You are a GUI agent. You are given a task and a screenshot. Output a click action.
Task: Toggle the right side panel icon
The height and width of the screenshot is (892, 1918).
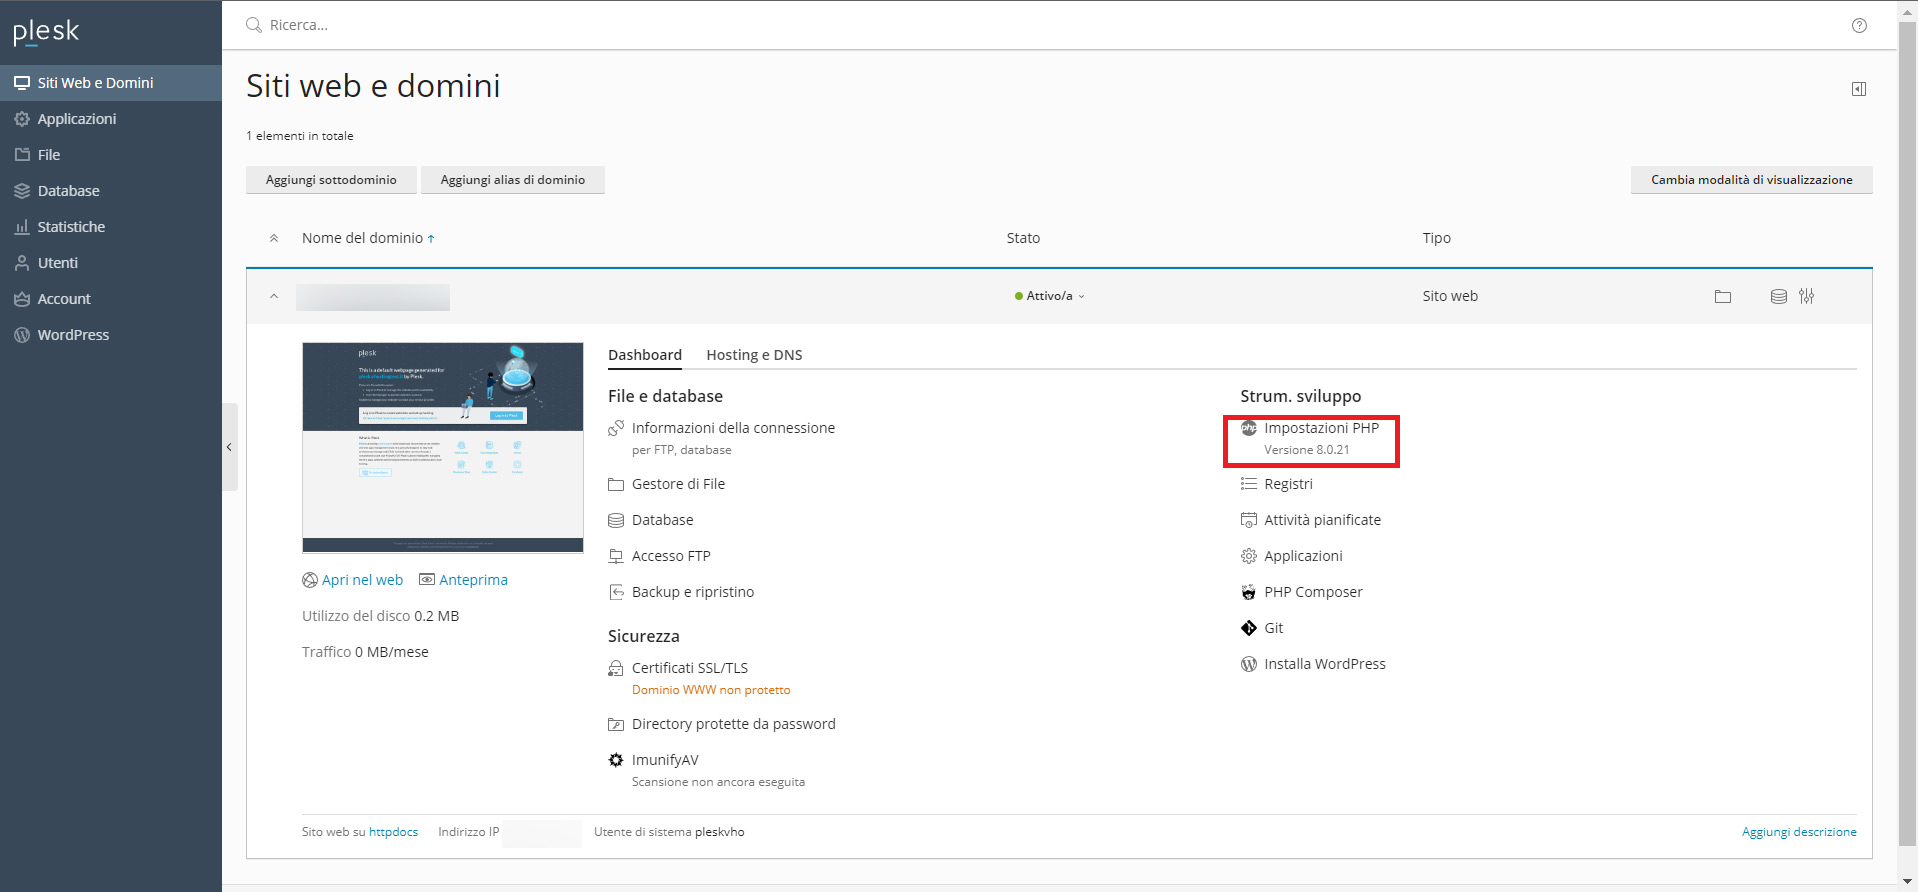click(x=1859, y=89)
